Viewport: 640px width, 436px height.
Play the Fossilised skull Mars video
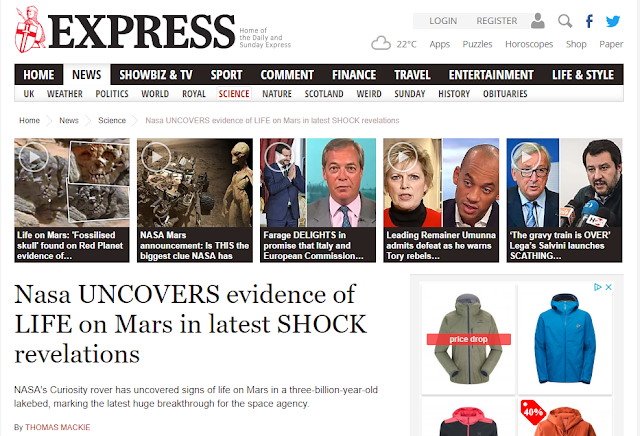tap(33, 157)
